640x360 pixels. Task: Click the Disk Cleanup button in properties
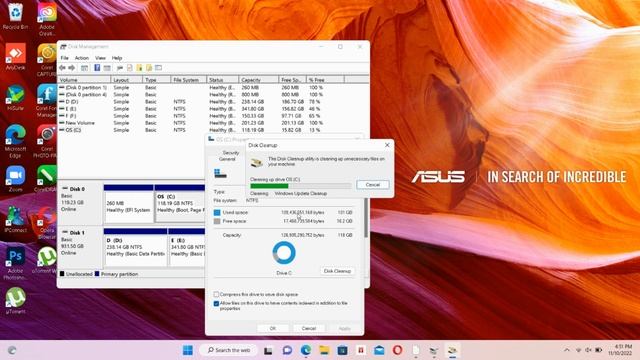[337, 271]
